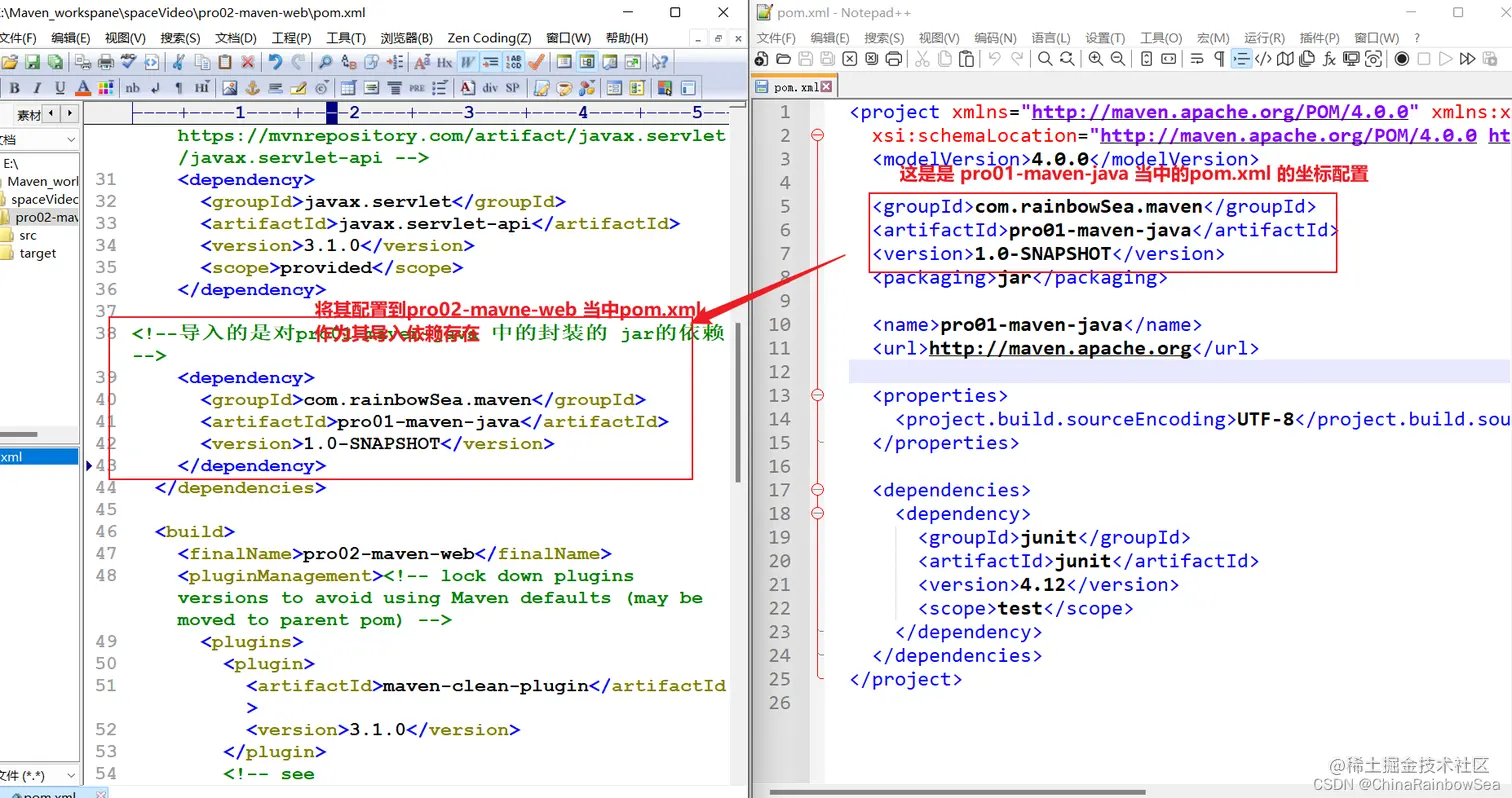Open 工程(P) menu in EditPlus
This screenshot has height=798, width=1512.
tap(291, 38)
